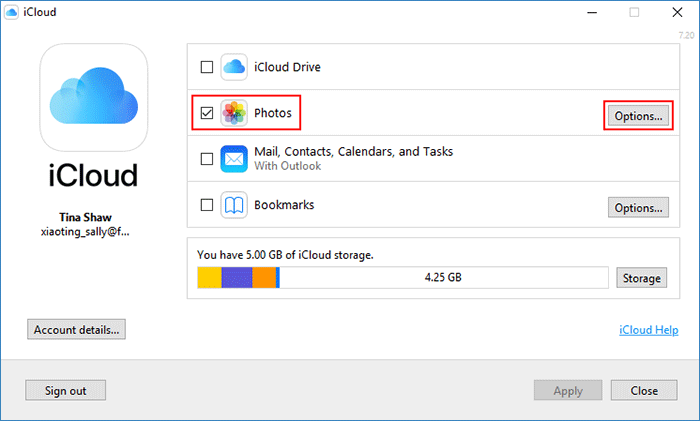The height and width of the screenshot is (421, 700).
Task: Click the yellow segment of the storage bar
Action: [210, 278]
